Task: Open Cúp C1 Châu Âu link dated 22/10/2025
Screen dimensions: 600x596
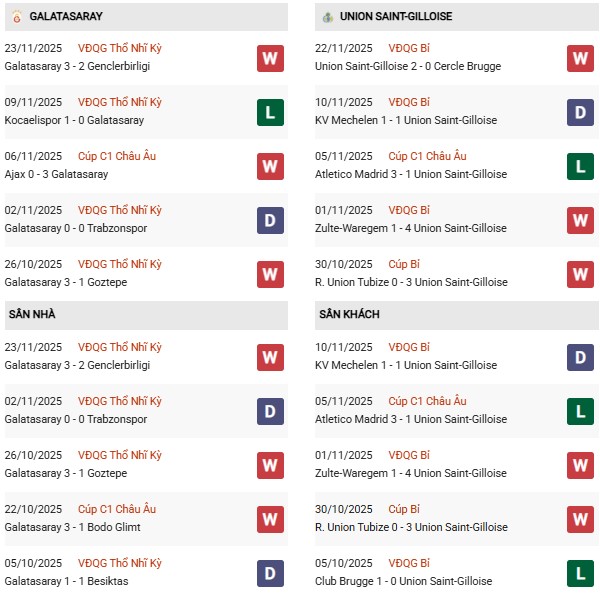Action: click(117, 509)
